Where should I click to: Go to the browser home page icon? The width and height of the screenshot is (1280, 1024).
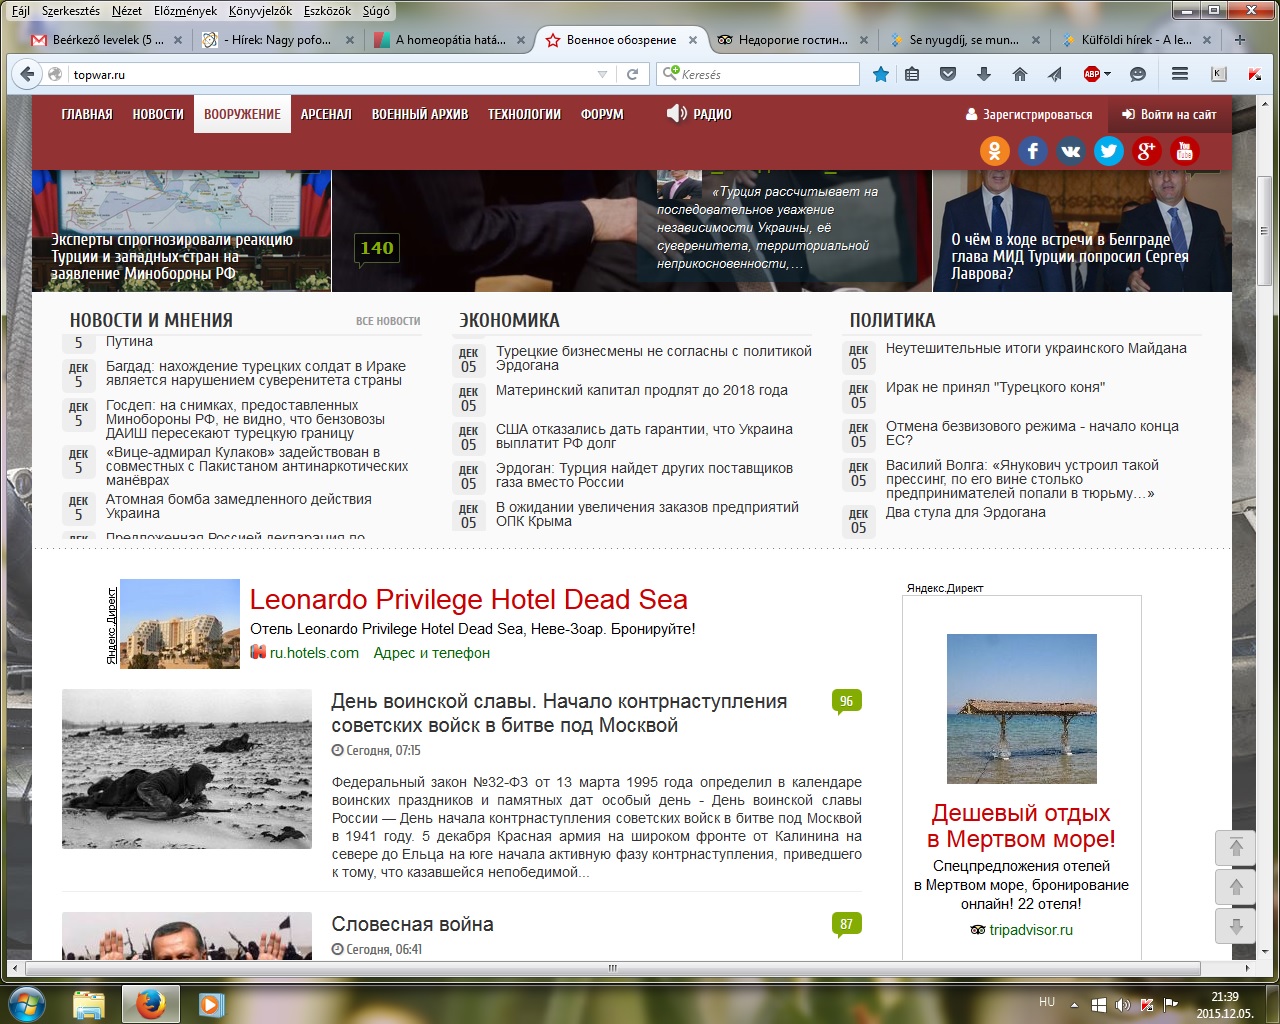[1020, 74]
